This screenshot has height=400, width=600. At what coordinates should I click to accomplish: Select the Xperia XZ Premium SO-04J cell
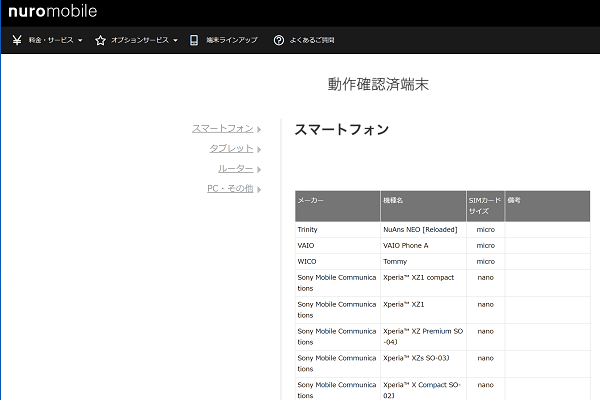pos(423,337)
